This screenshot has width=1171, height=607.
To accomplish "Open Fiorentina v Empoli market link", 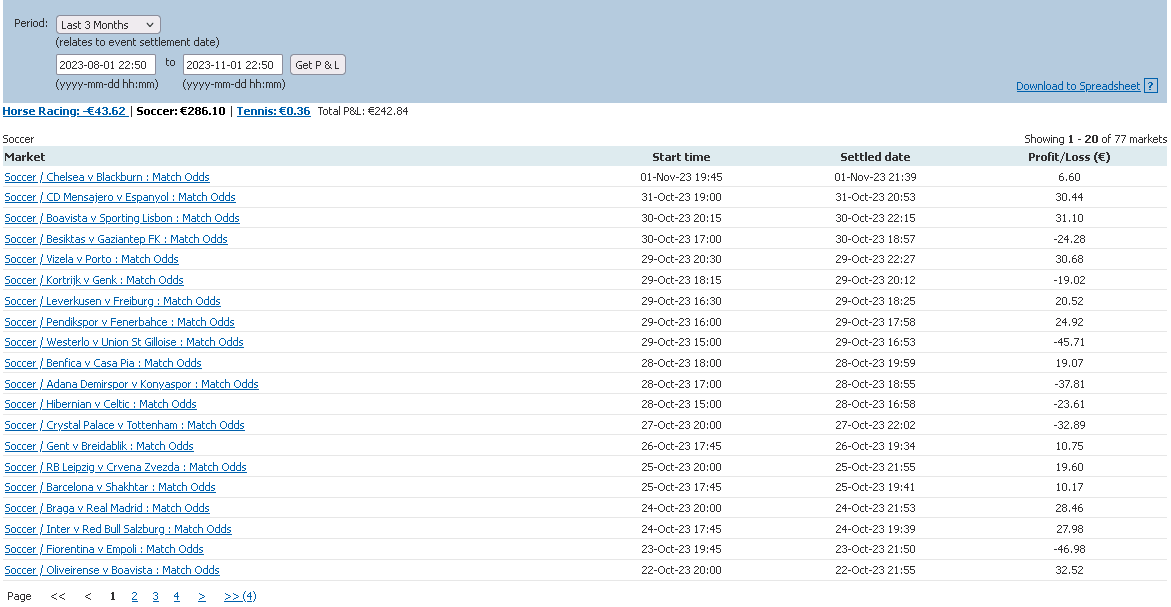I will coord(104,549).
